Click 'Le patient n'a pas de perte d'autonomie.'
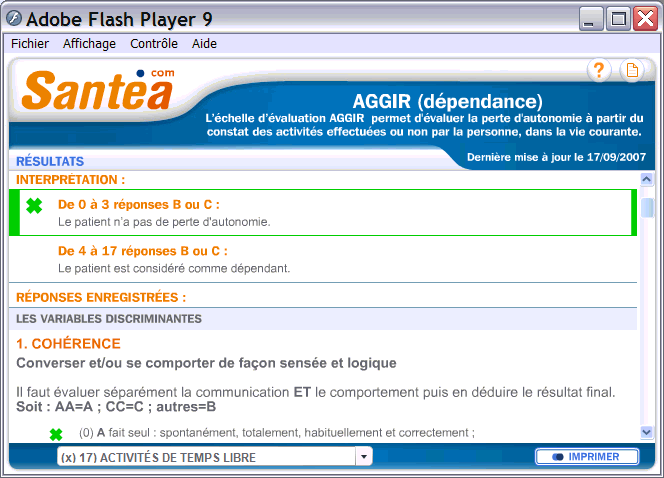664x478 pixels. pyautogui.click(x=164, y=222)
